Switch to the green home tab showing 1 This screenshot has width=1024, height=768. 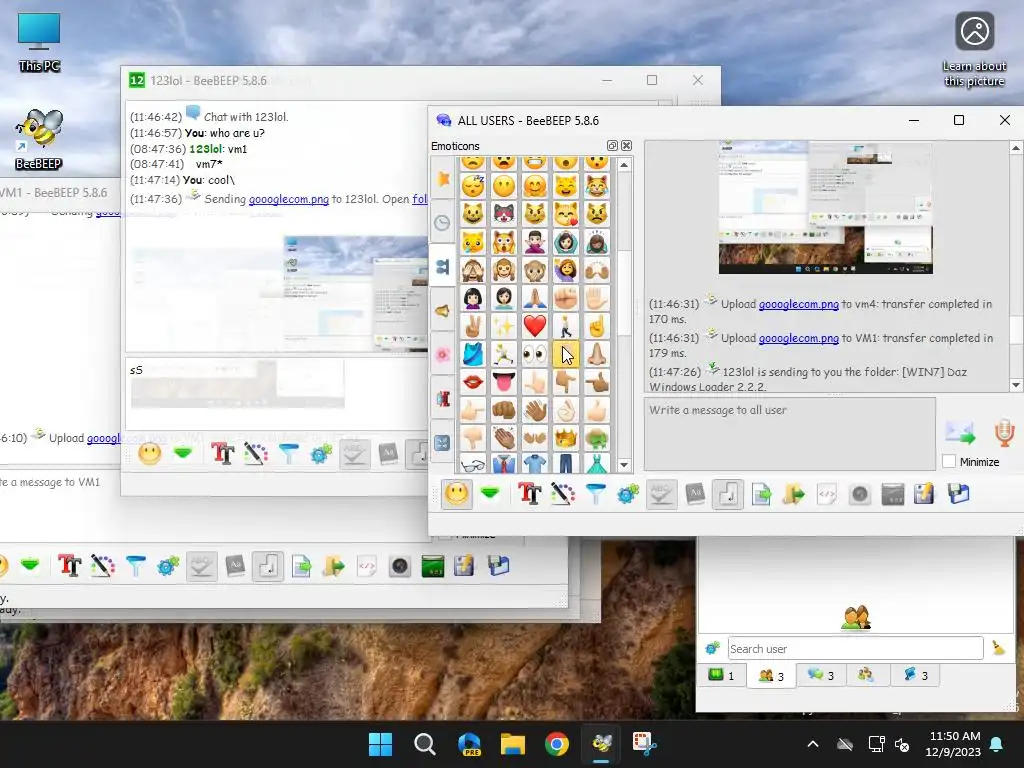pos(722,675)
